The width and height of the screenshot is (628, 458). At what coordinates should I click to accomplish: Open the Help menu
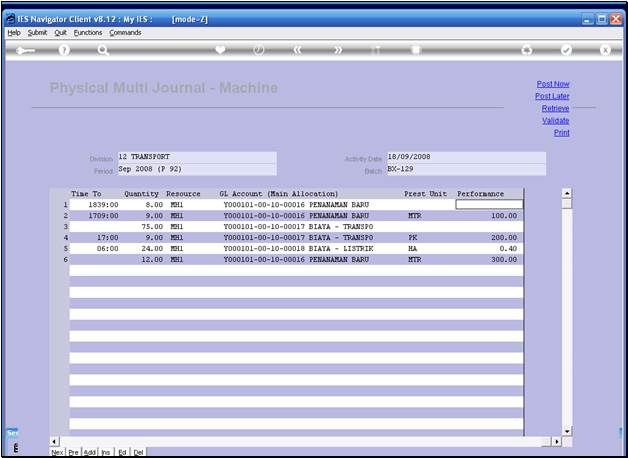coord(14,33)
